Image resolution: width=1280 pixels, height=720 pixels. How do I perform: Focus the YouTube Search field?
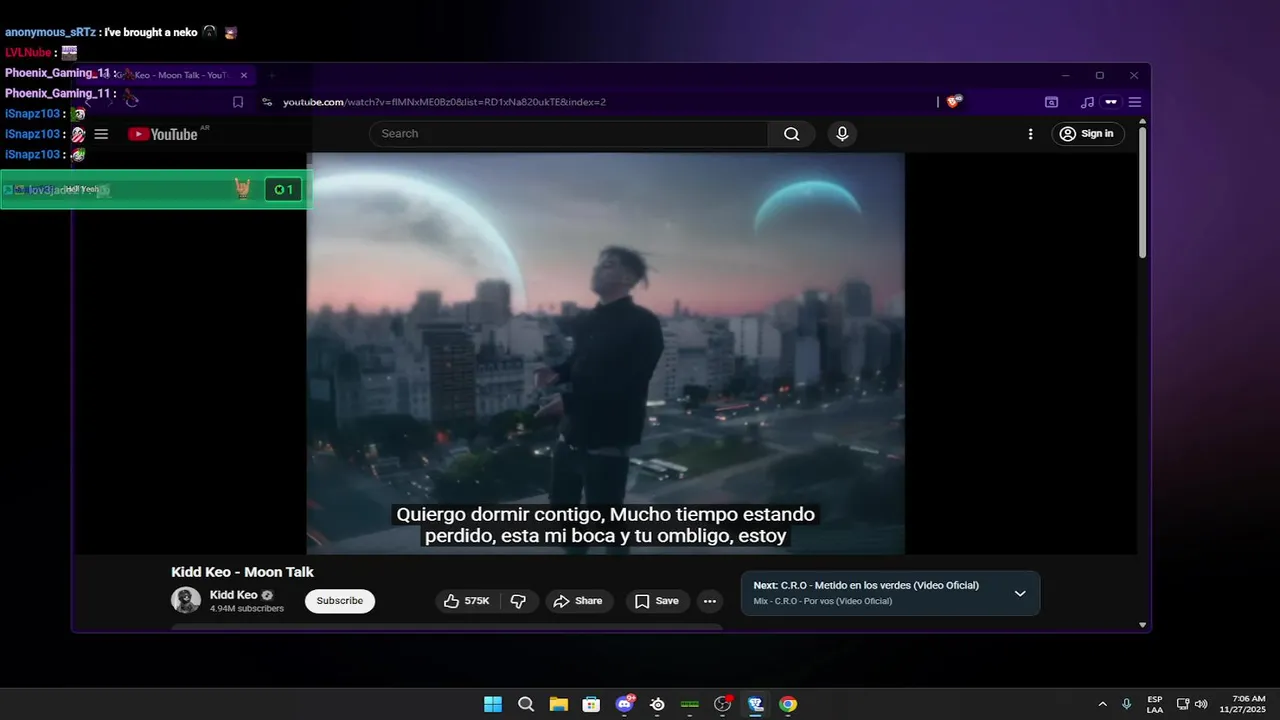click(569, 134)
